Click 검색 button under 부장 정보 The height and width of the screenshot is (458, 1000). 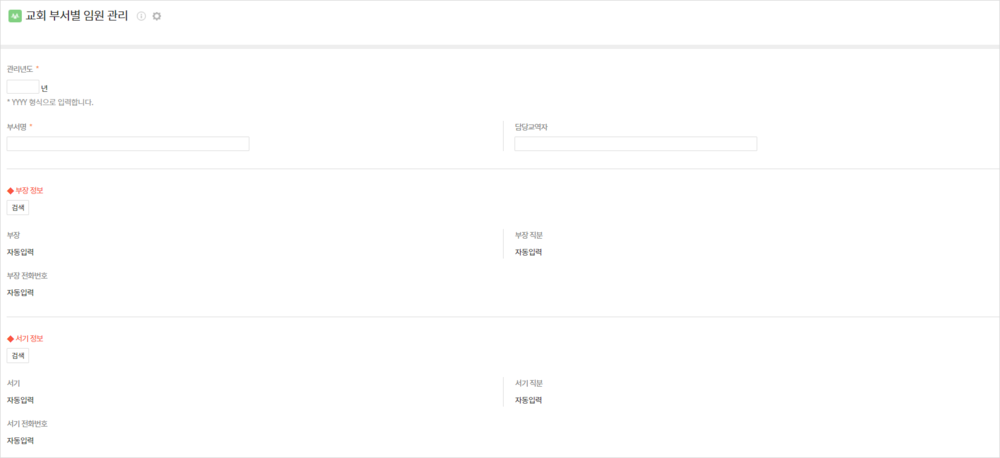[18, 207]
